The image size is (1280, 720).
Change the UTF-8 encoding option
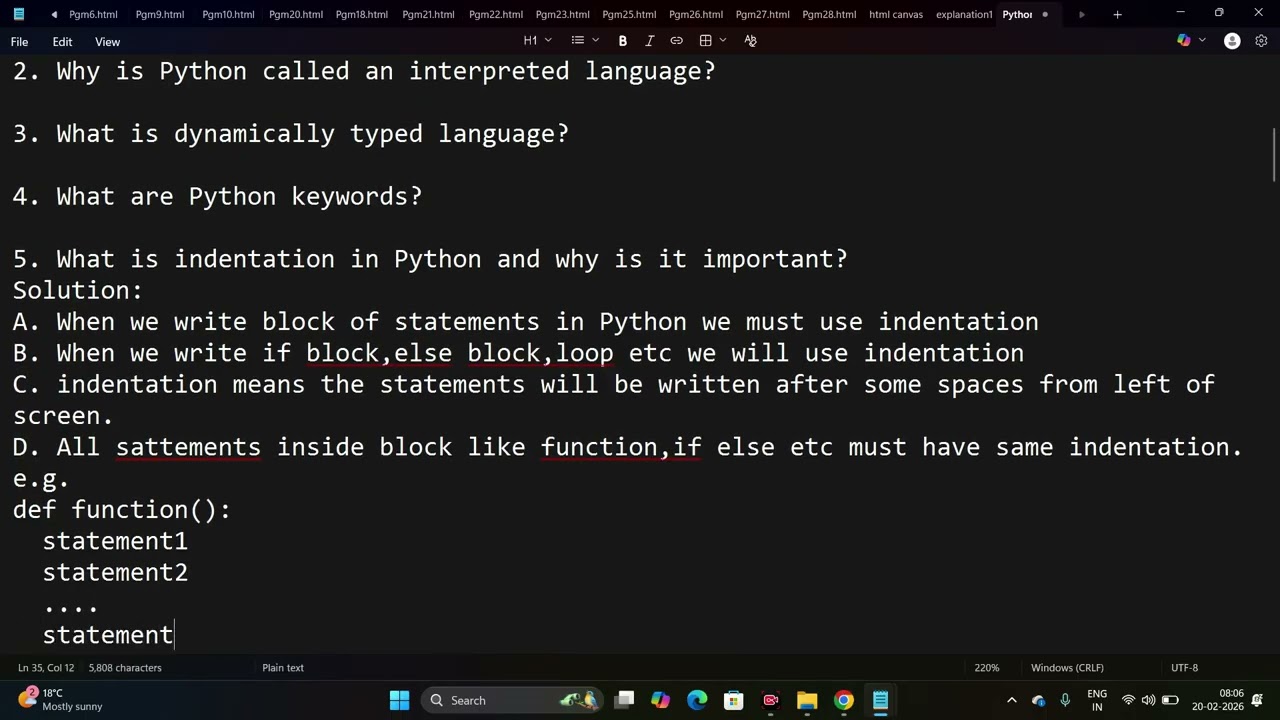pos(1184,668)
